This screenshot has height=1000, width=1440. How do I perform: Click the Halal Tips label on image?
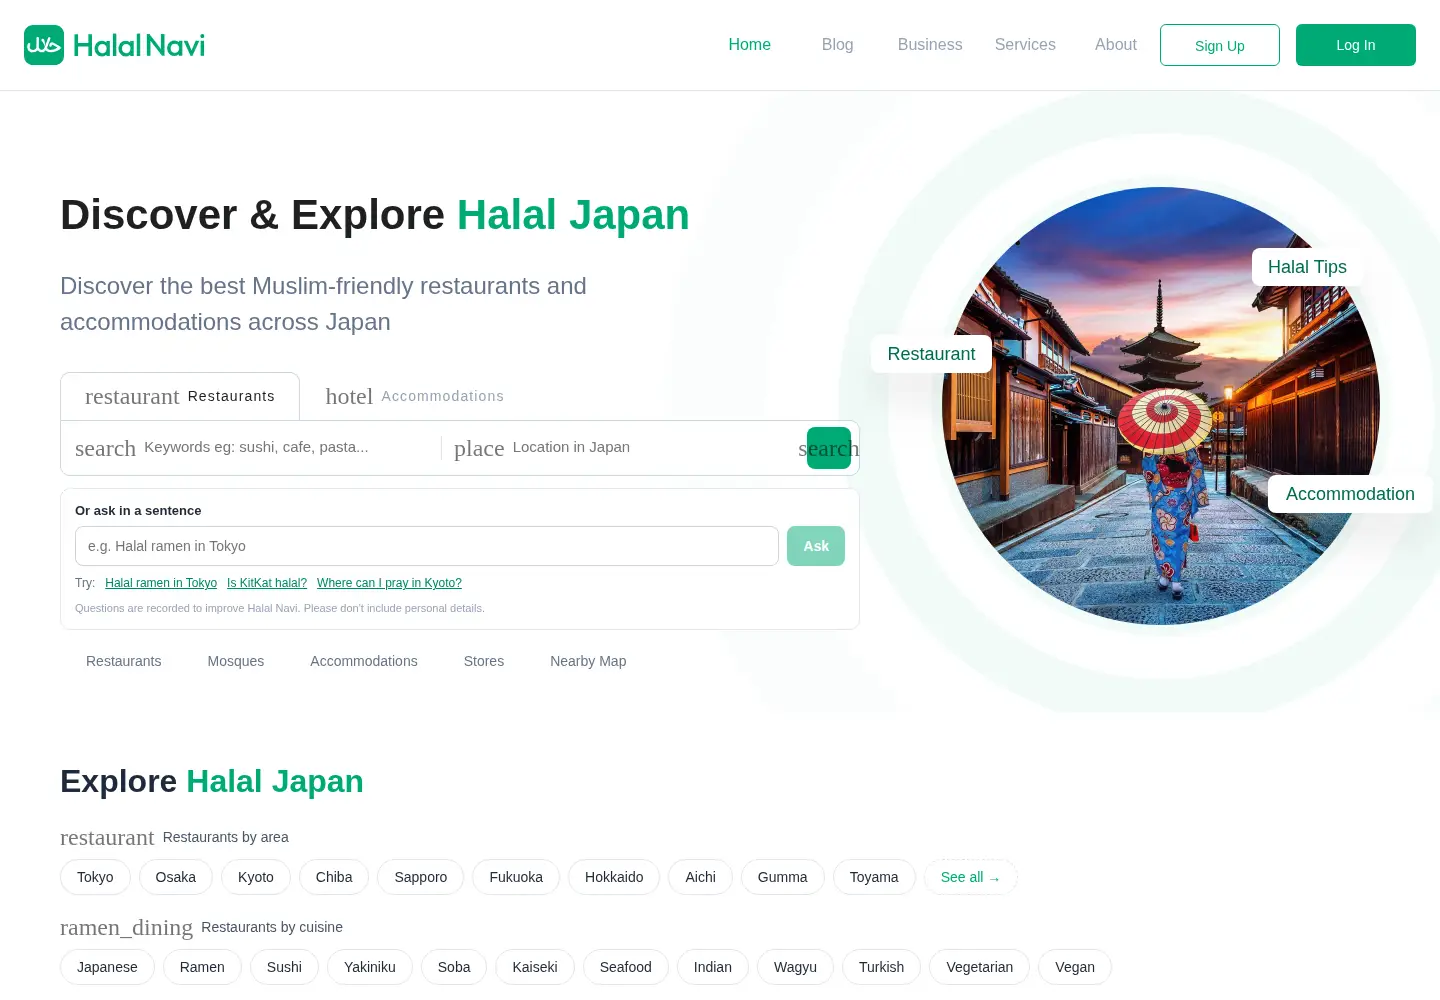(1307, 267)
